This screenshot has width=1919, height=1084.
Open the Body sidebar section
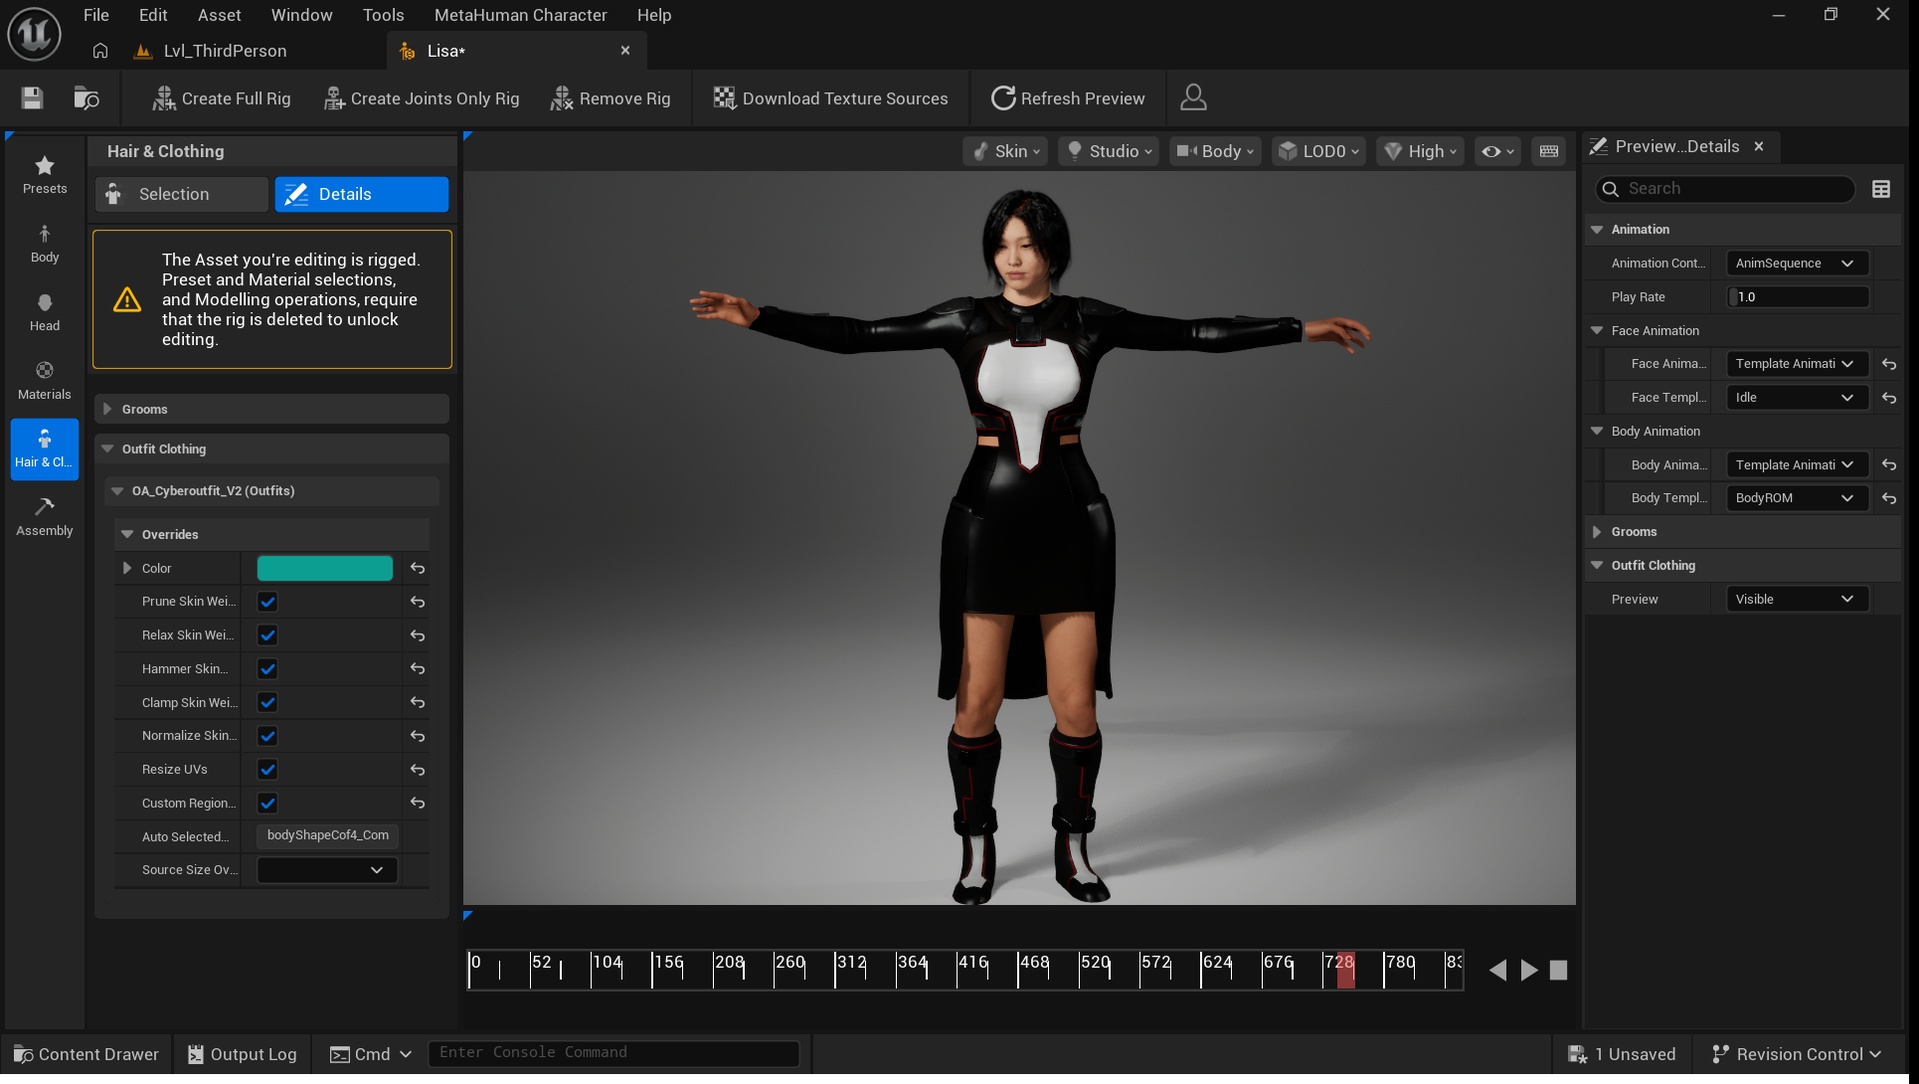click(x=45, y=244)
